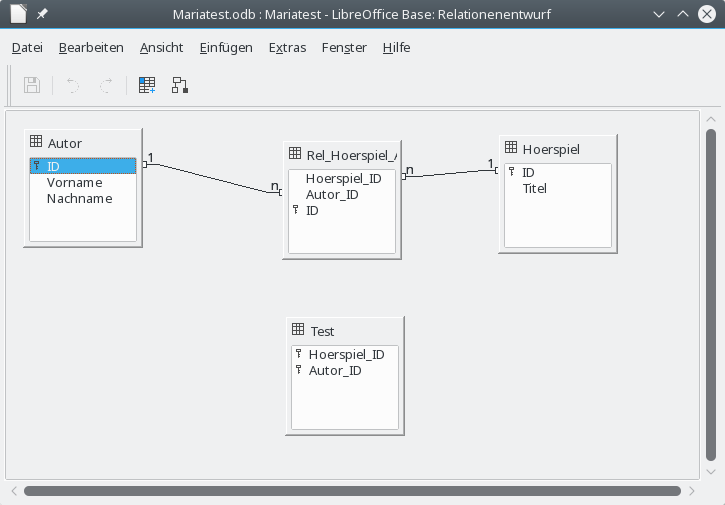This screenshot has width=725, height=505.
Task: Open the Ansicht menu
Action: [x=161, y=48]
